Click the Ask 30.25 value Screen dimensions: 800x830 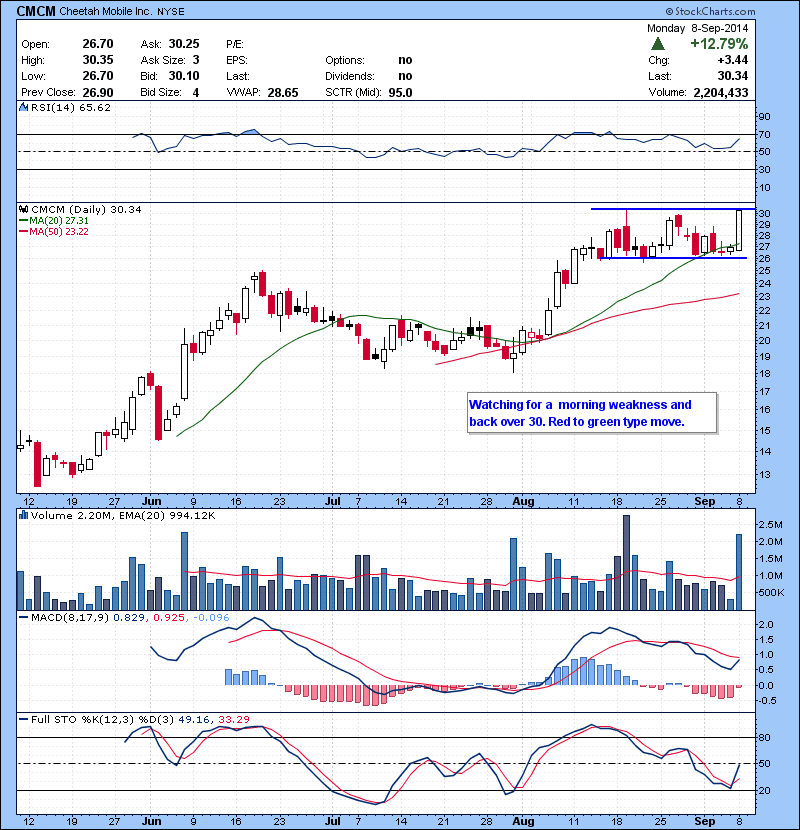[x=184, y=44]
